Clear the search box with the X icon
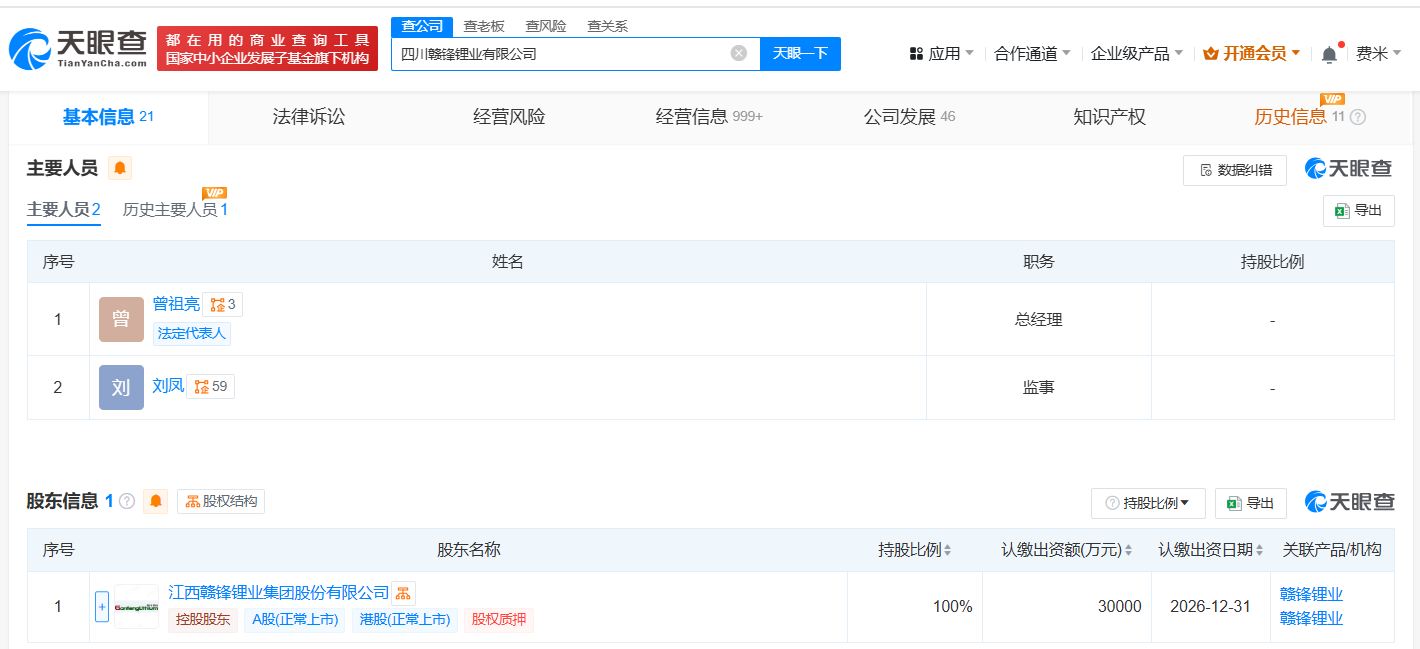This screenshot has width=1420, height=649. (x=739, y=54)
